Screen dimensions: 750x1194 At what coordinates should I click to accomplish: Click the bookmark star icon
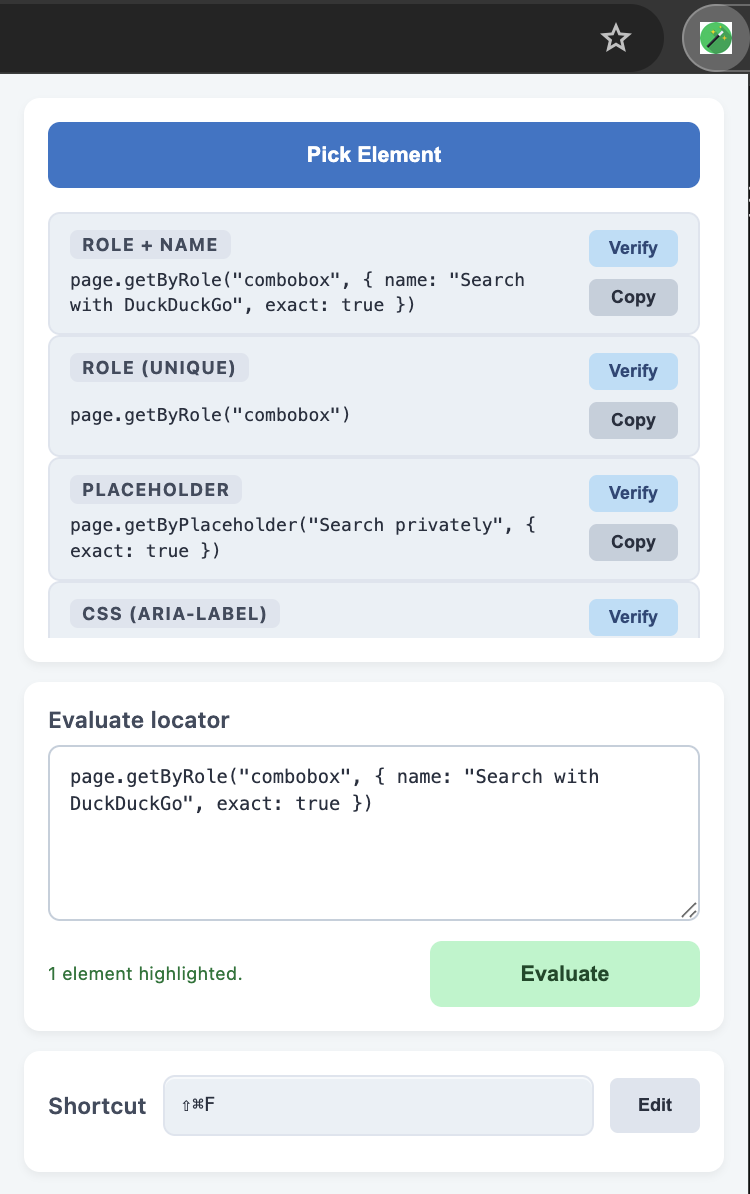pyautogui.click(x=615, y=37)
